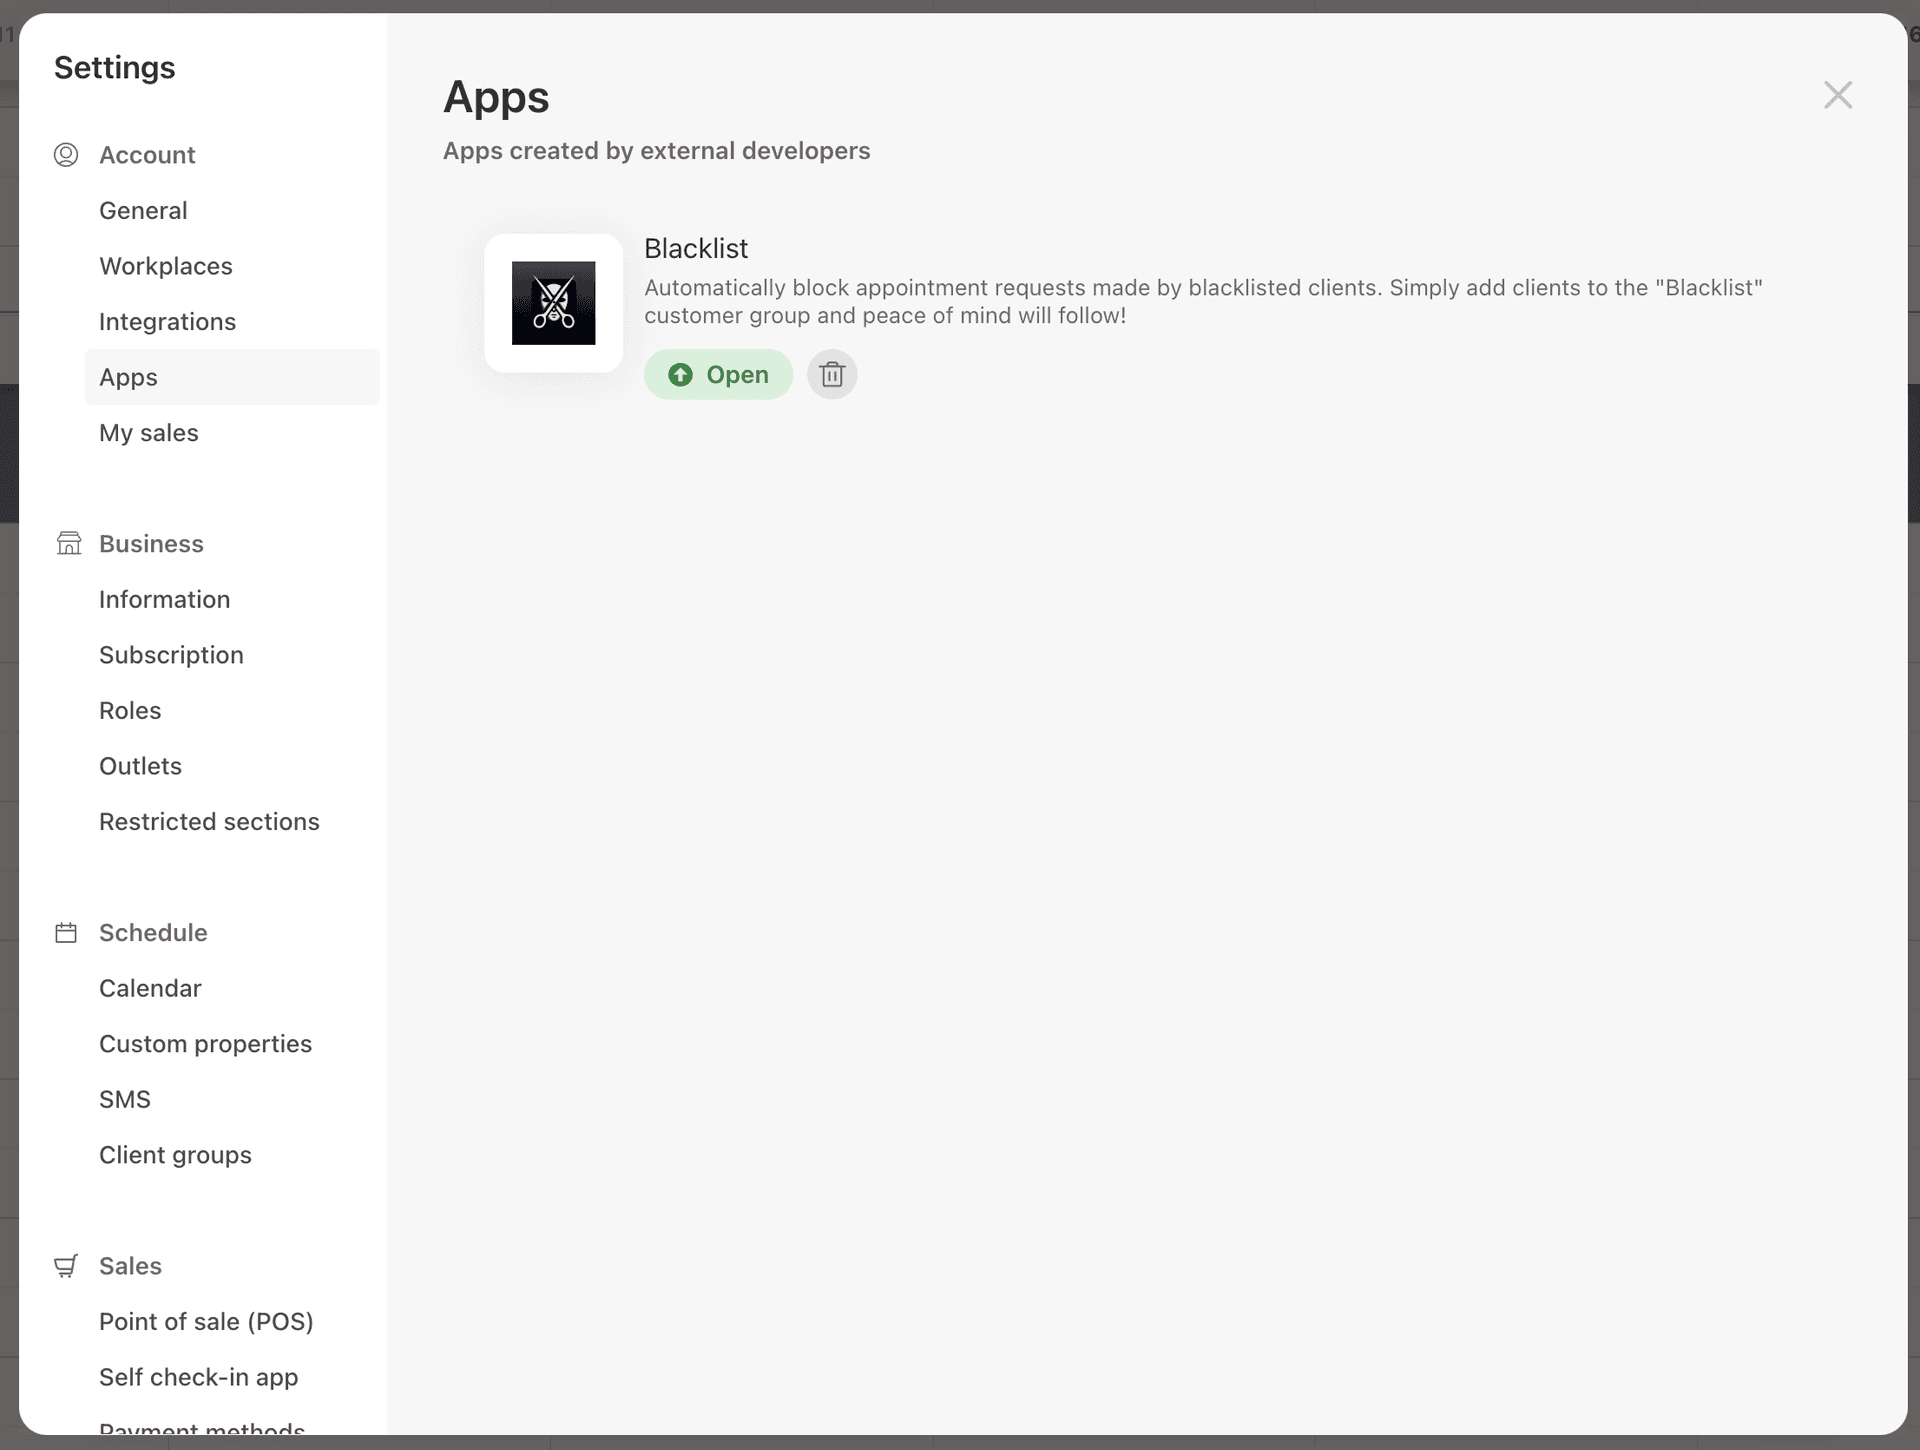Click the Business storefront icon
Viewport: 1920px width, 1450px height.
66,543
